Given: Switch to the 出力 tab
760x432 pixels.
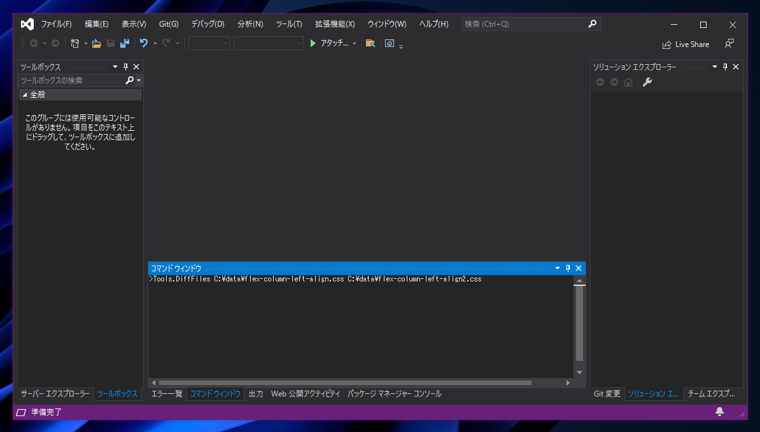Looking at the screenshot, I should 256,394.
